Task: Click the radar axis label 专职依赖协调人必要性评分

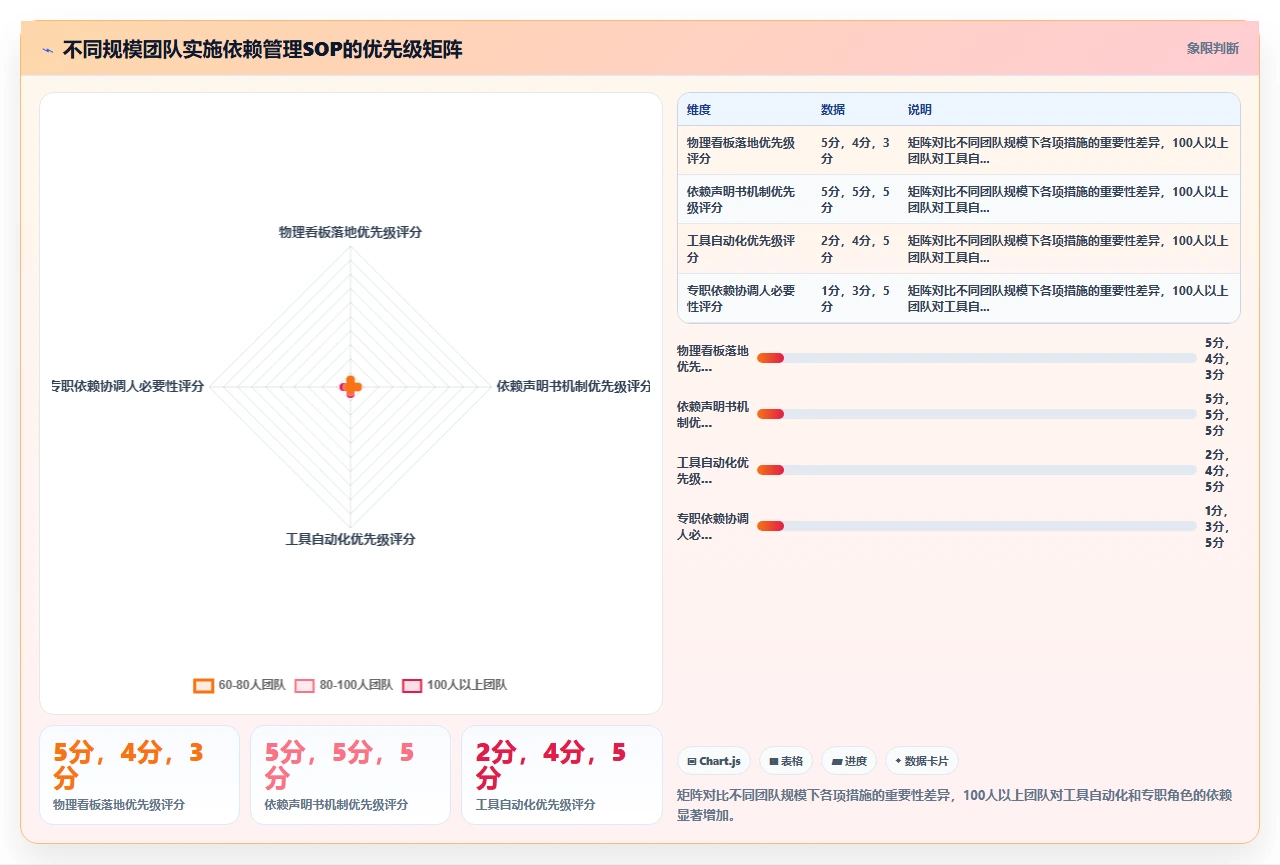Action: (128, 386)
